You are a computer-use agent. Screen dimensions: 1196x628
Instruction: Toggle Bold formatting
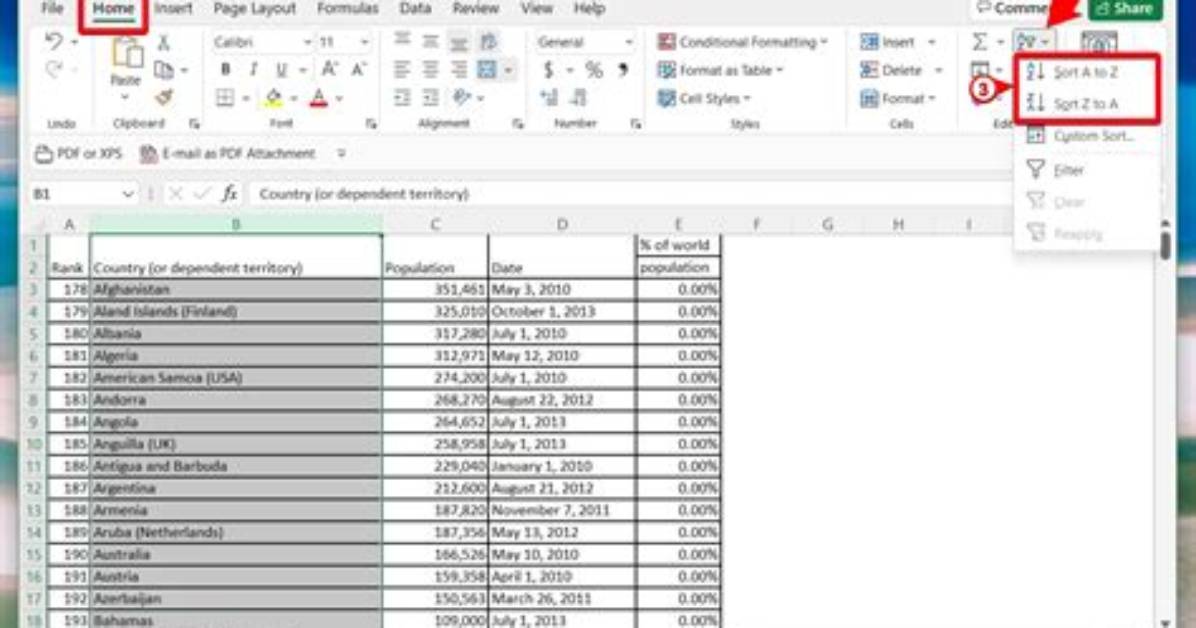225,69
